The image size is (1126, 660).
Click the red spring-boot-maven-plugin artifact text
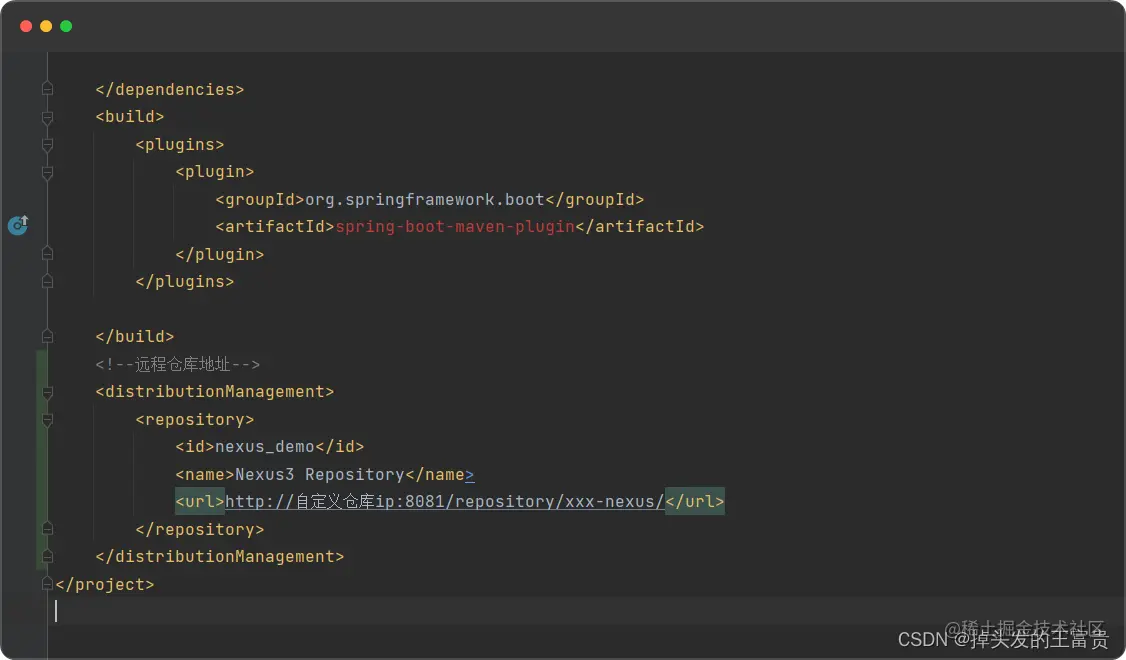coord(455,226)
